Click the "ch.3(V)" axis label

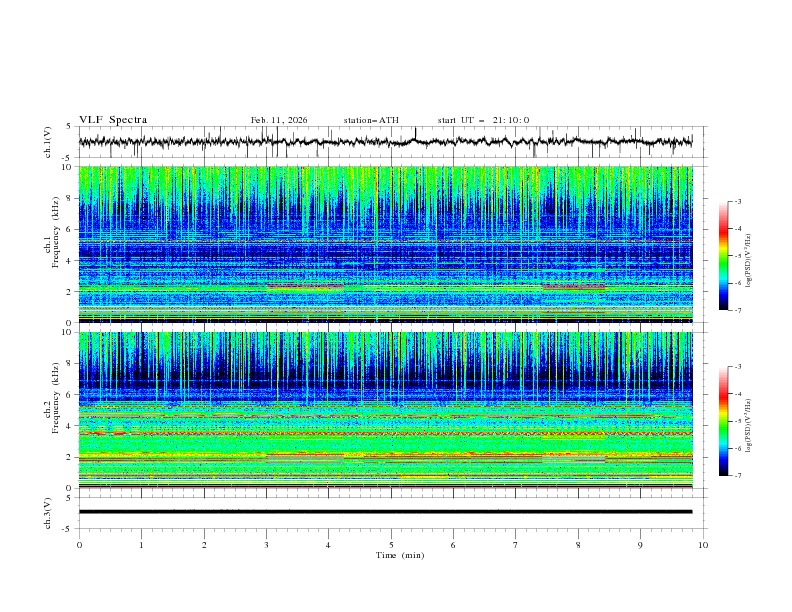coord(48,513)
